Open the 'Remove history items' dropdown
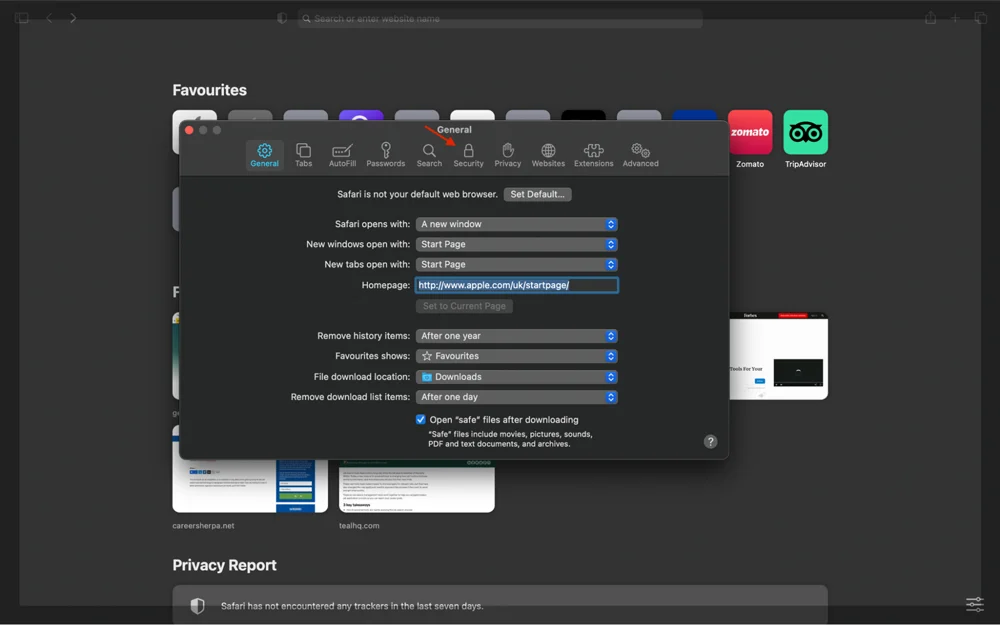 coord(516,335)
